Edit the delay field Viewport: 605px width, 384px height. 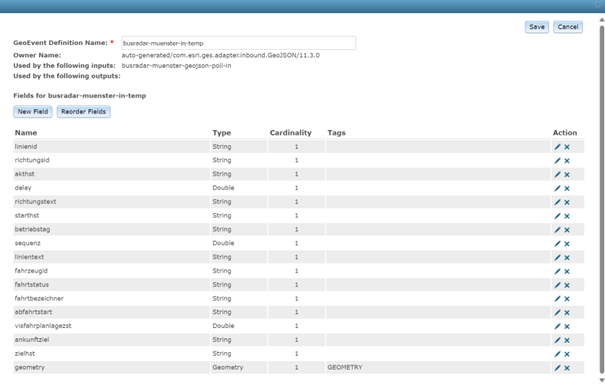coord(557,188)
